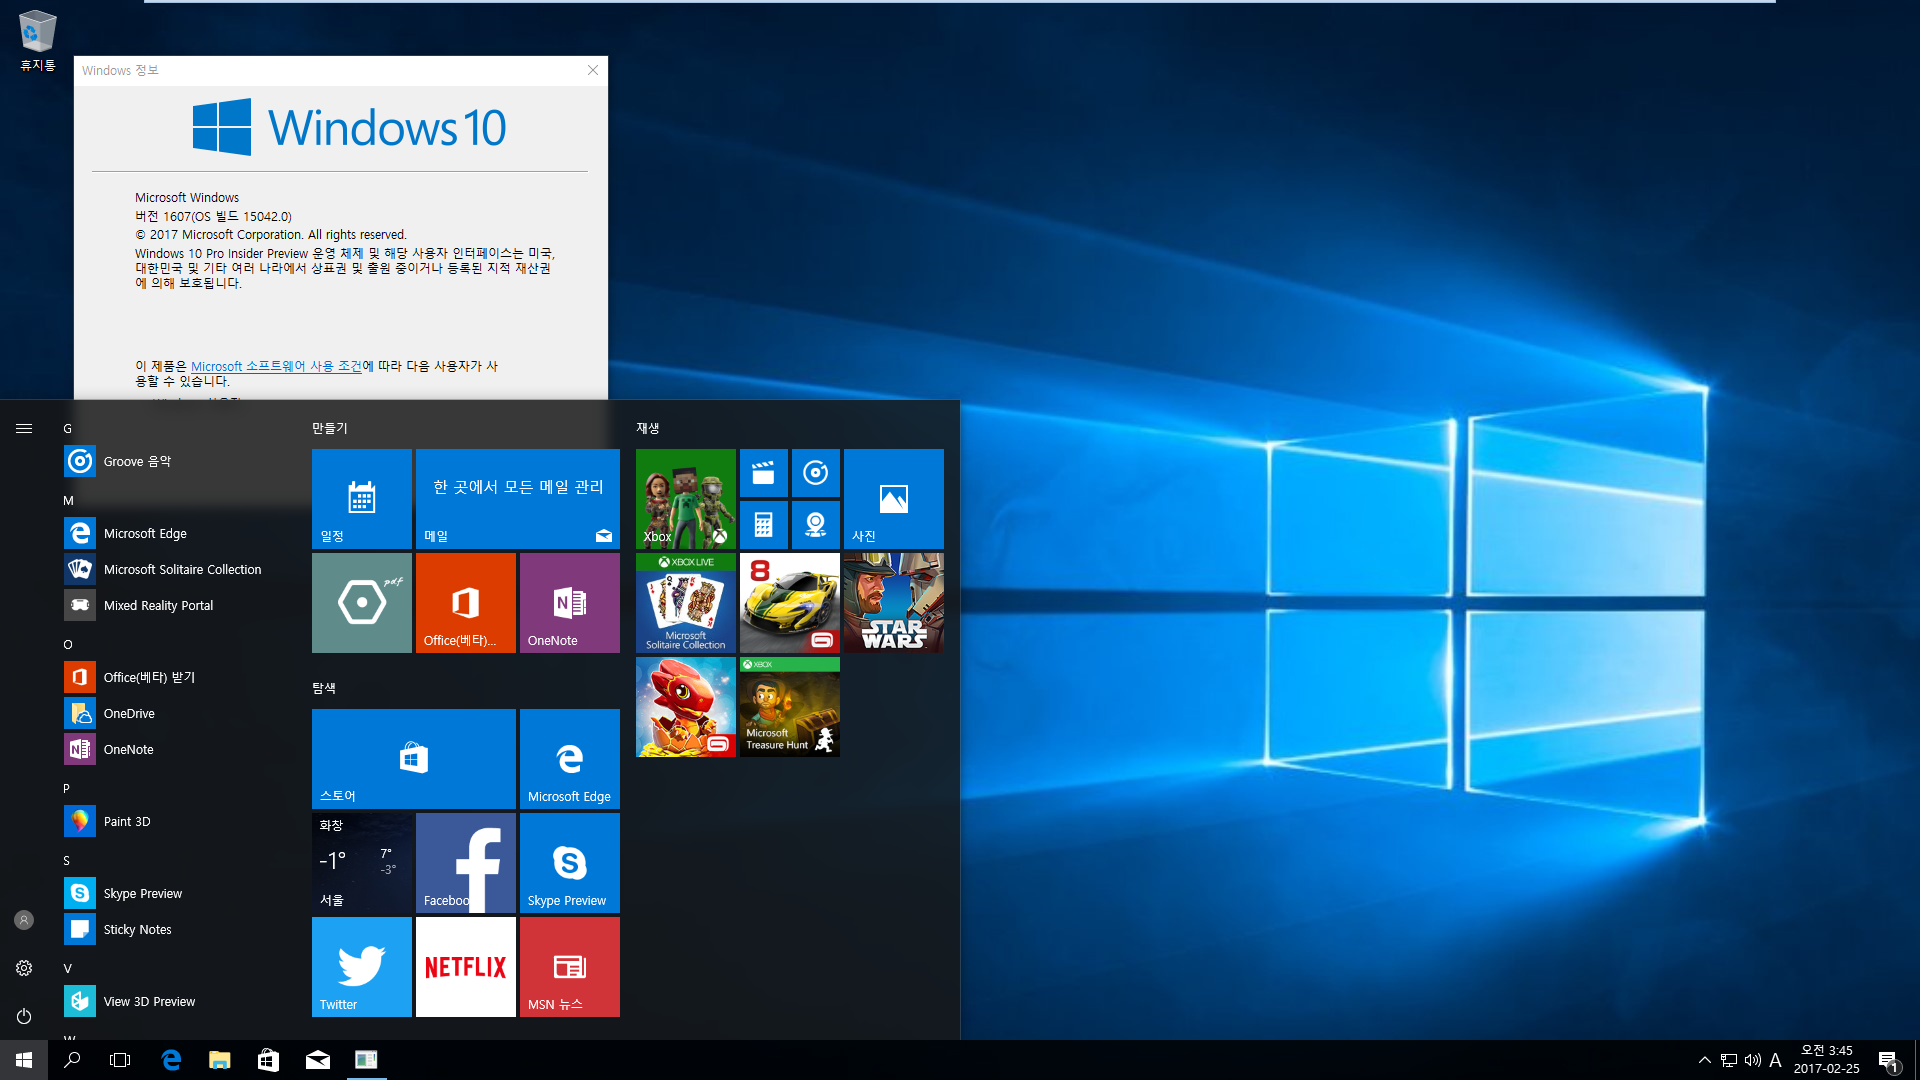Open the MSN 뉴스 tile

pos(570,967)
